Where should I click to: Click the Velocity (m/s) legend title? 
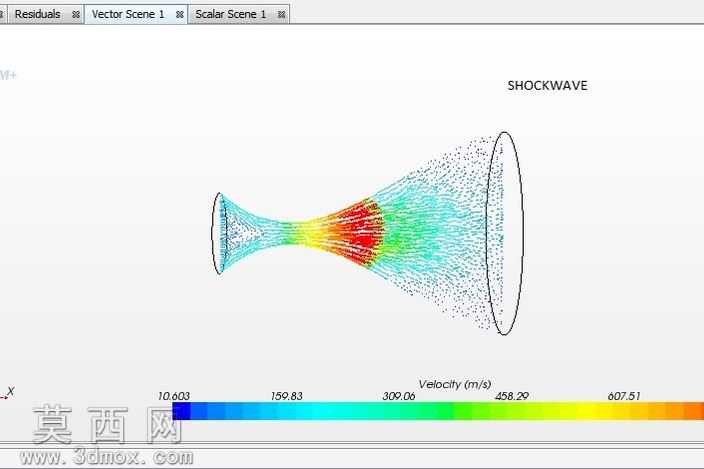[x=454, y=384]
